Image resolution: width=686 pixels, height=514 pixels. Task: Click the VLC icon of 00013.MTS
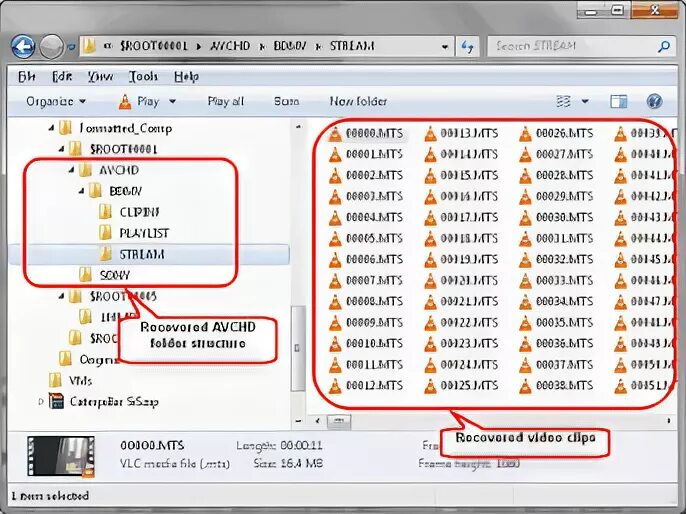click(x=430, y=133)
